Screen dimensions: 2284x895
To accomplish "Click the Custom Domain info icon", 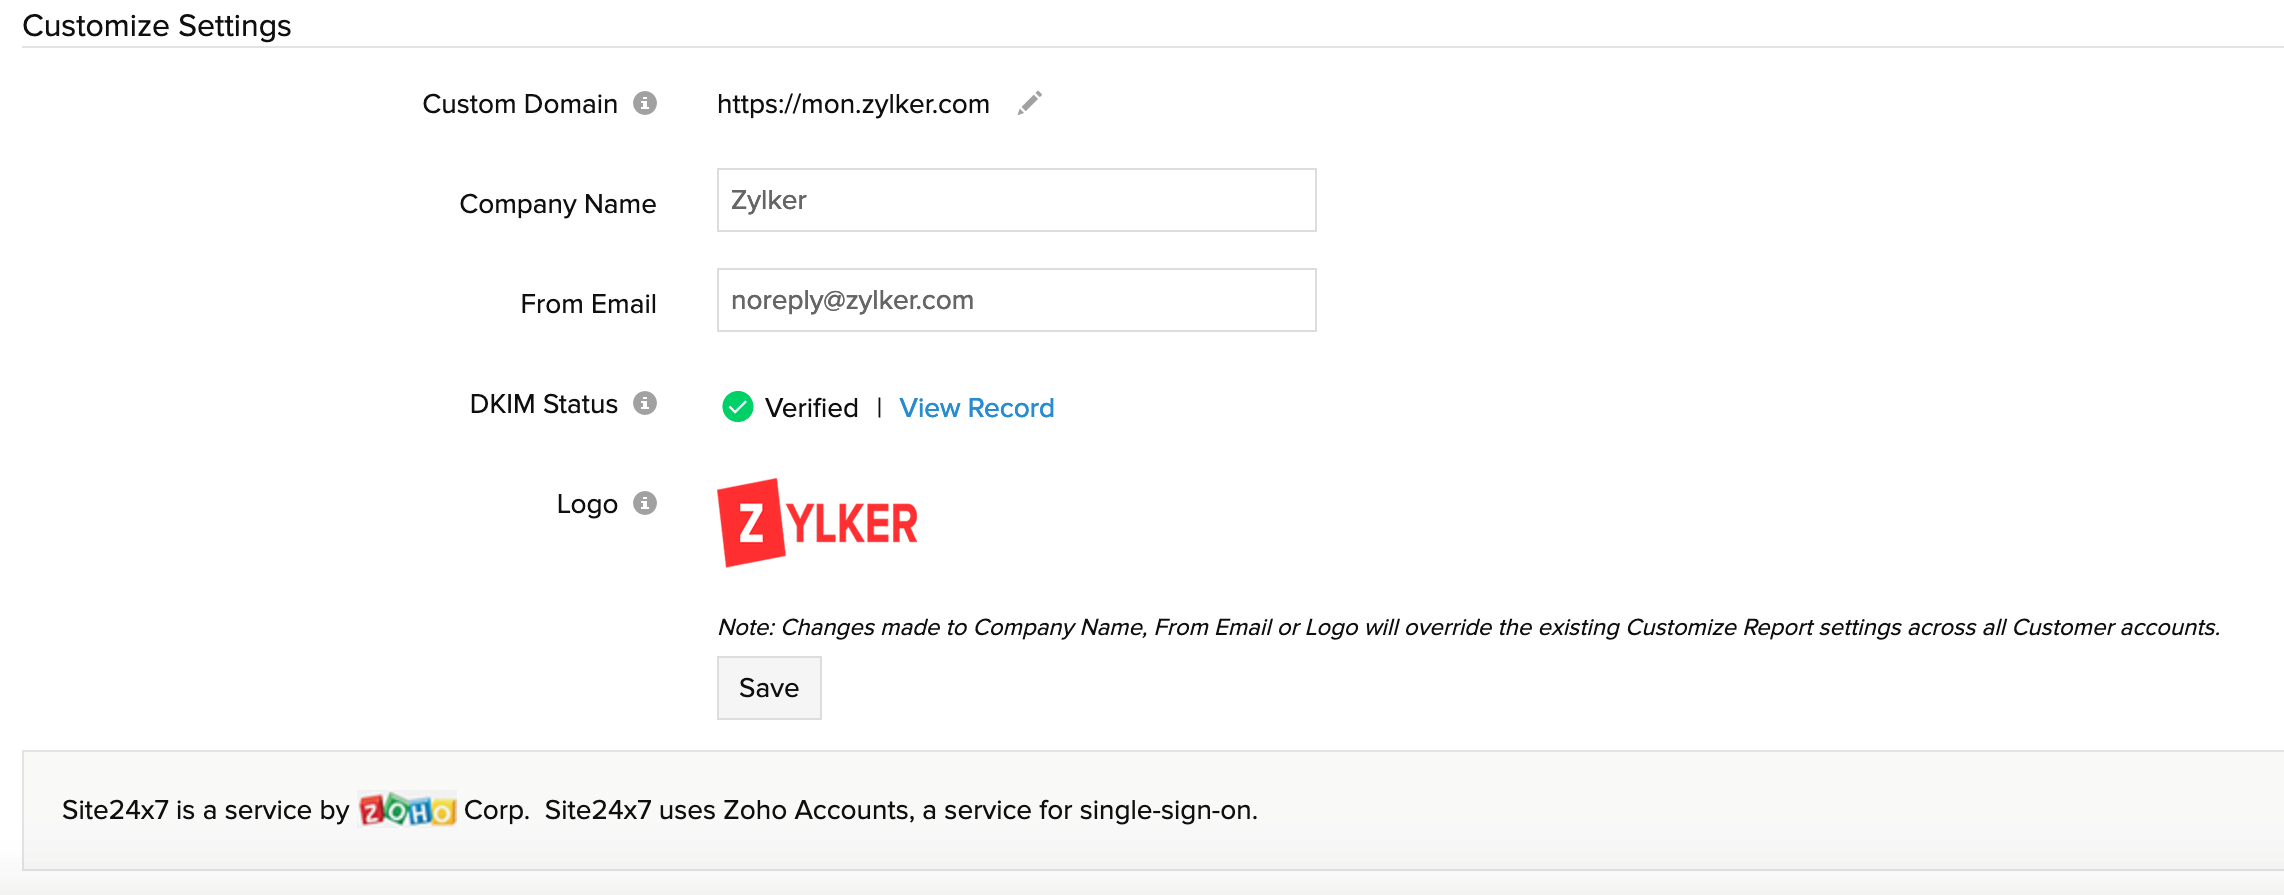I will (x=645, y=103).
